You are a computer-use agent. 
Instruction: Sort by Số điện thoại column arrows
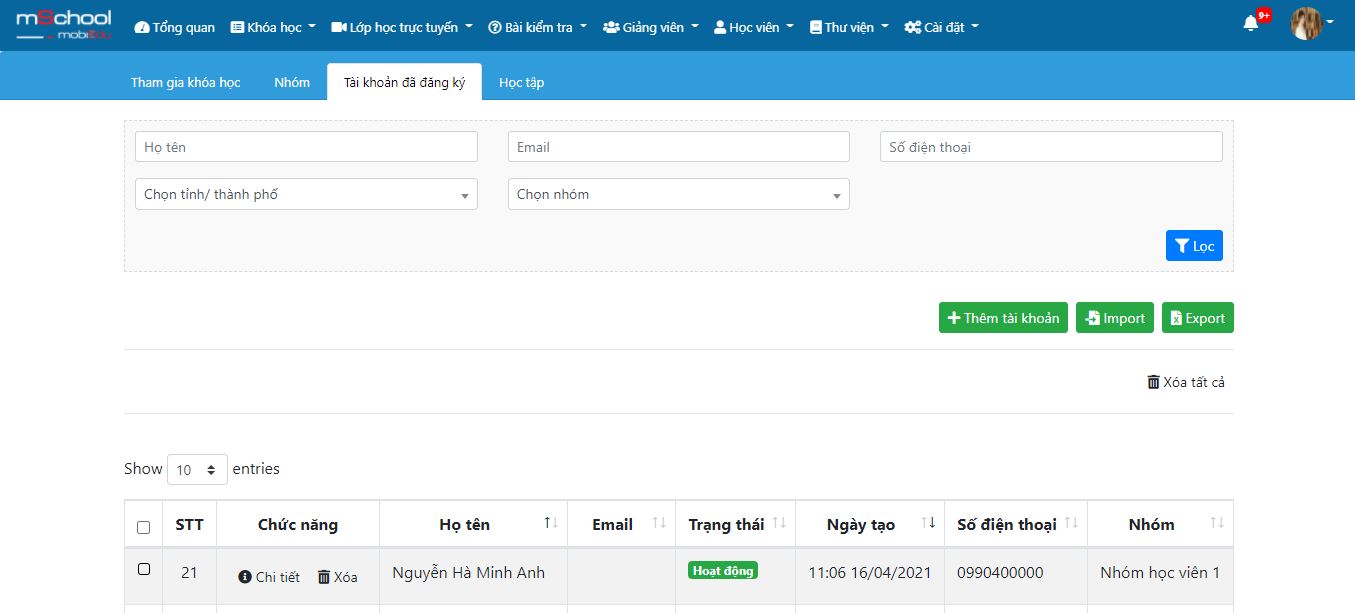pyautogui.click(x=1071, y=523)
